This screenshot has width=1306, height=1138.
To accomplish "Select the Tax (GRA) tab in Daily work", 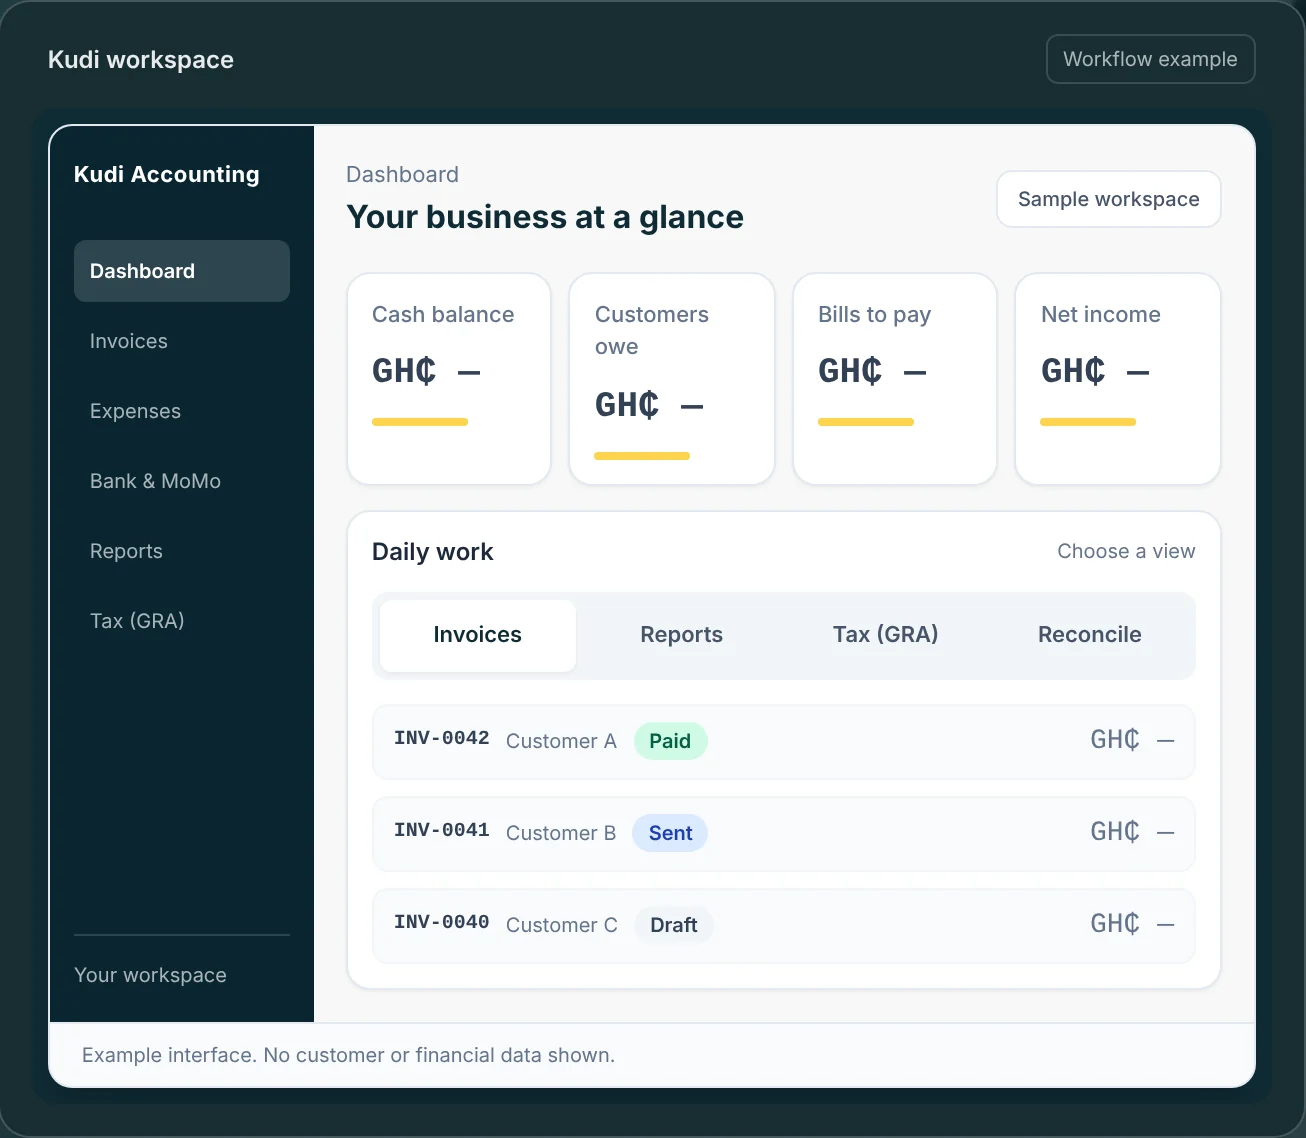I will (886, 635).
